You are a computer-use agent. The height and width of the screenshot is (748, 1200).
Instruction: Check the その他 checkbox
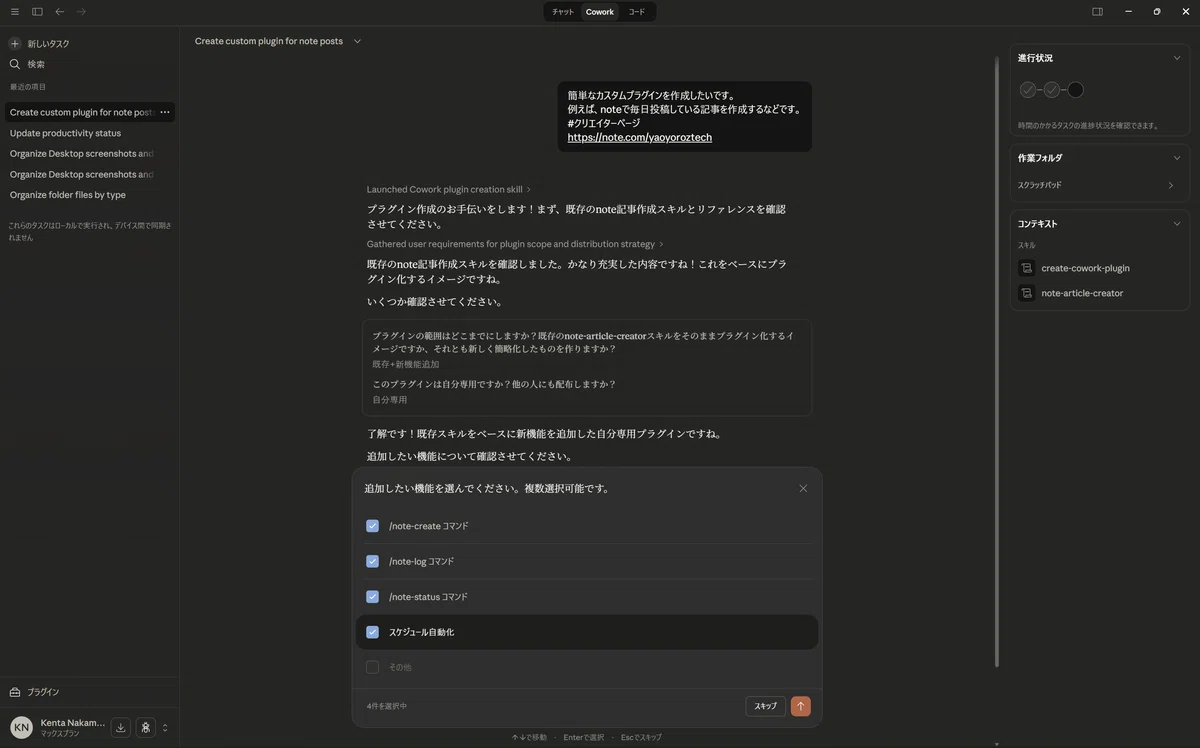pos(372,667)
